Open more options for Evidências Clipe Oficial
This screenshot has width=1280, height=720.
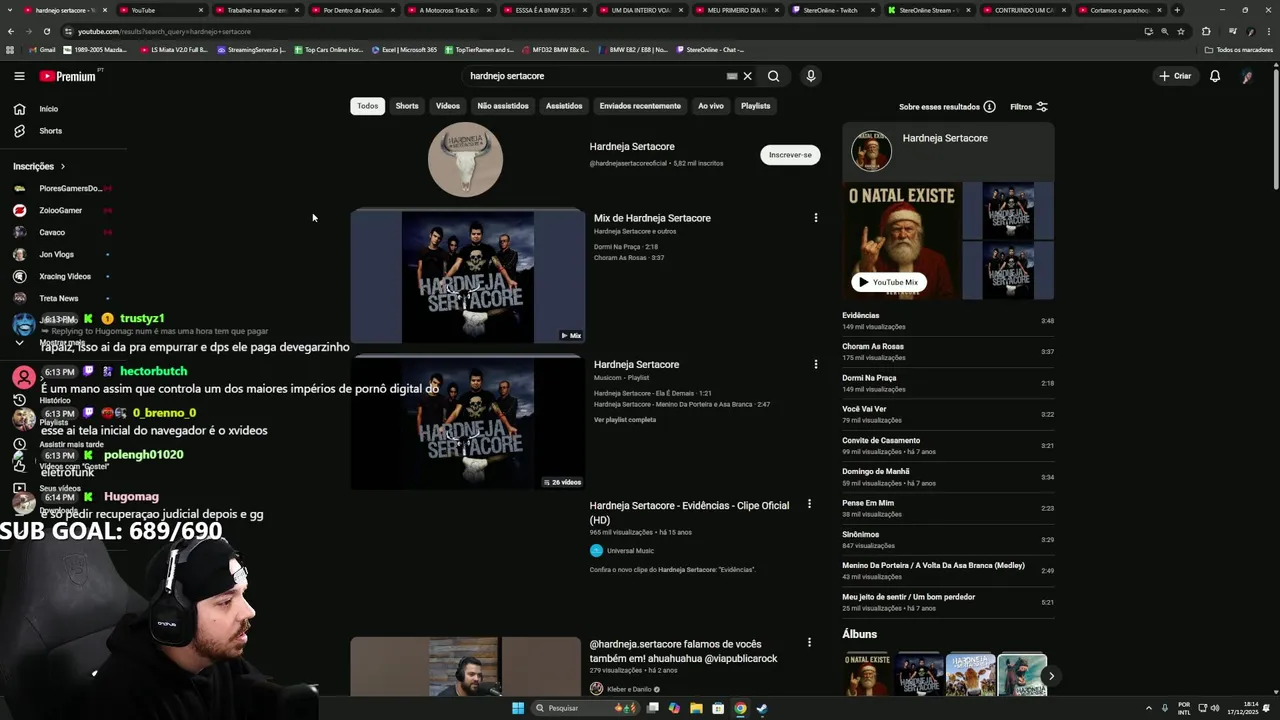point(809,504)
